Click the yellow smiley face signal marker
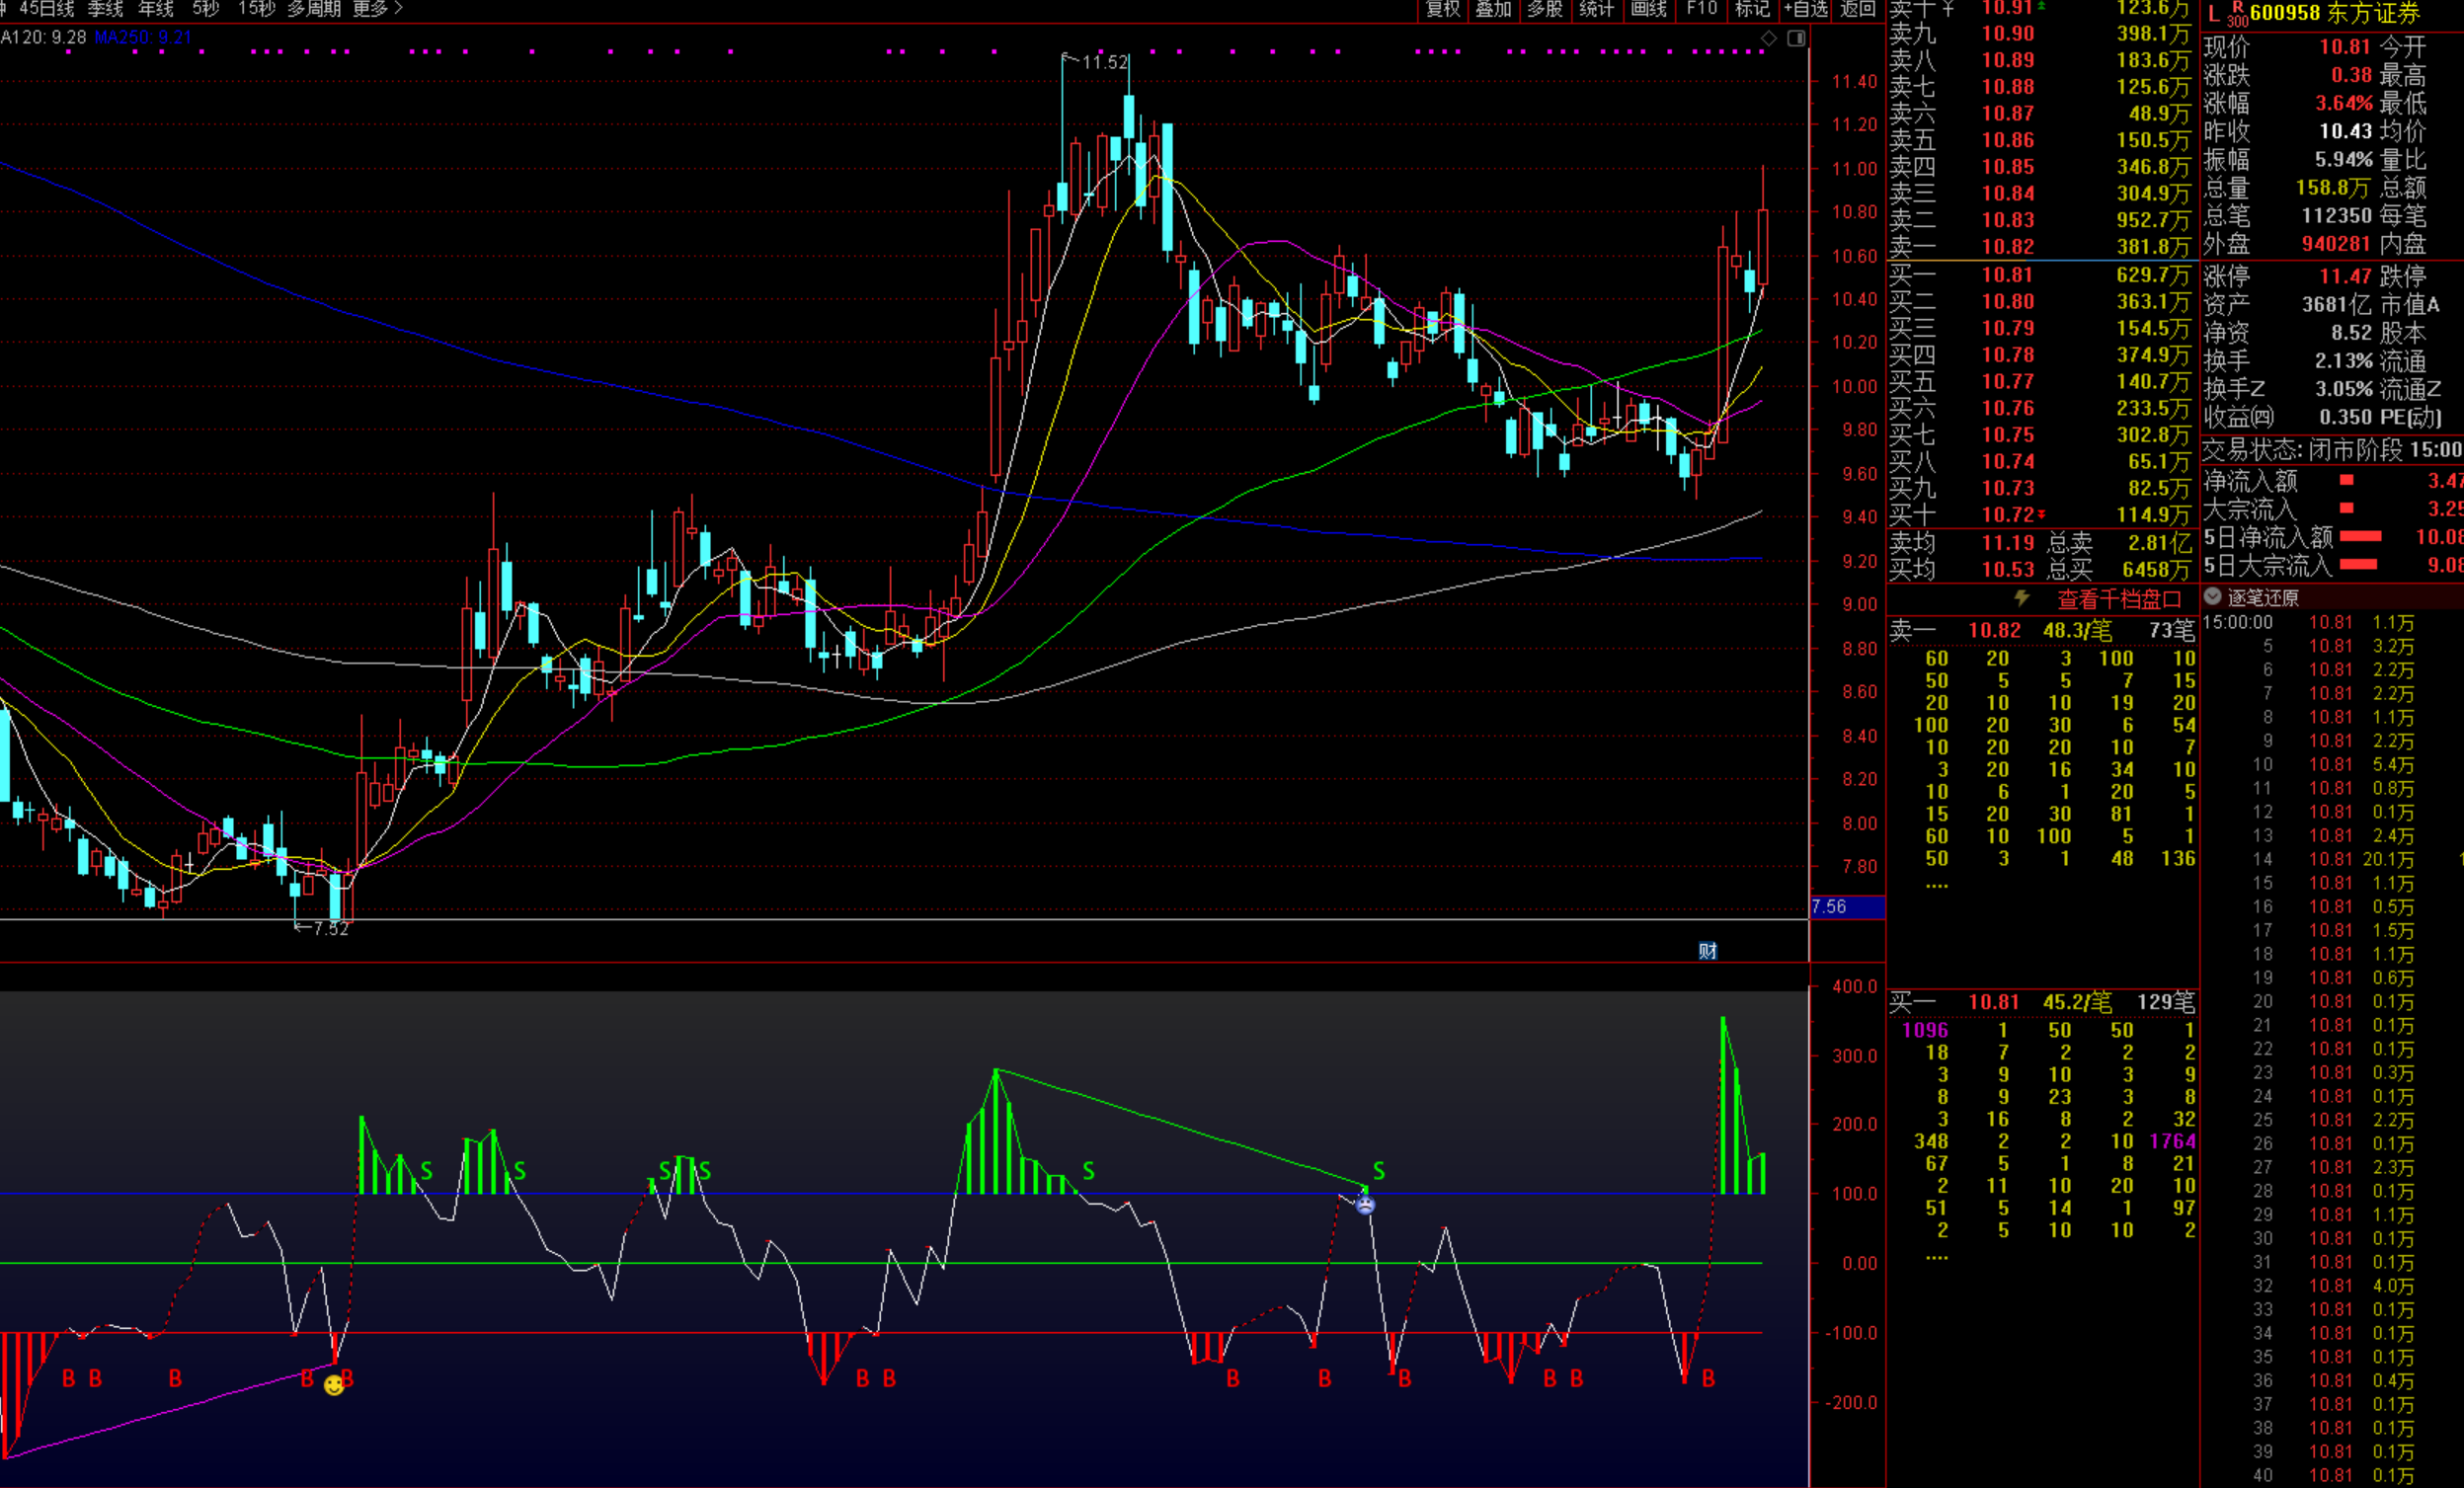The width and height of the screenshot is (2464, 1488). click(334, 1385)
